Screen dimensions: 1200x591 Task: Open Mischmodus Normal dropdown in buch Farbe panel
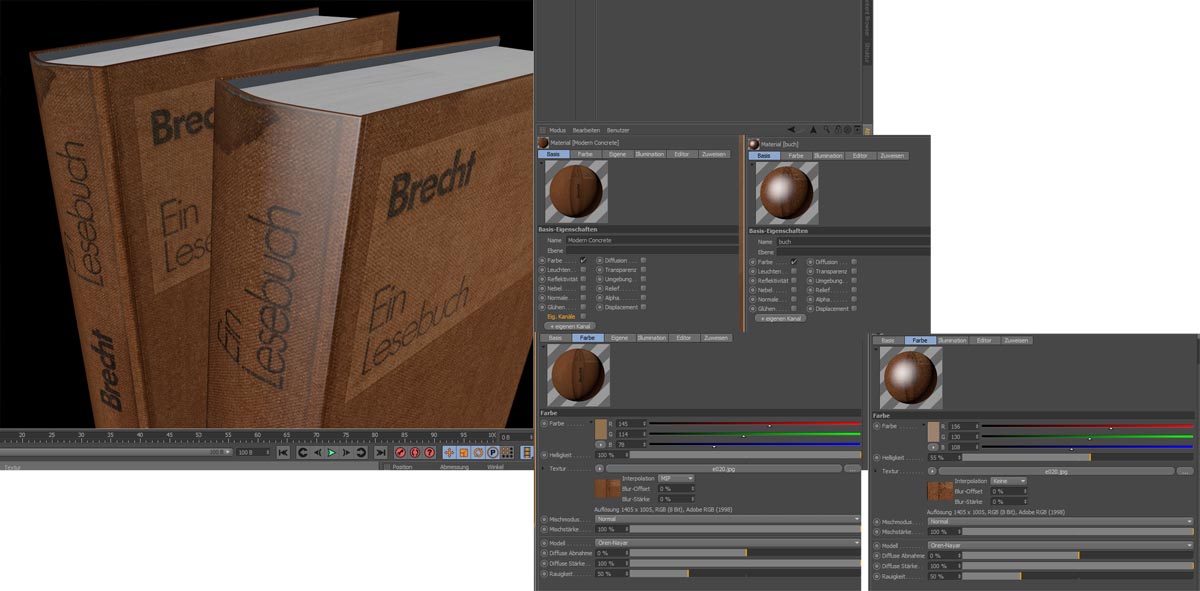click(x=1060, y=521)
